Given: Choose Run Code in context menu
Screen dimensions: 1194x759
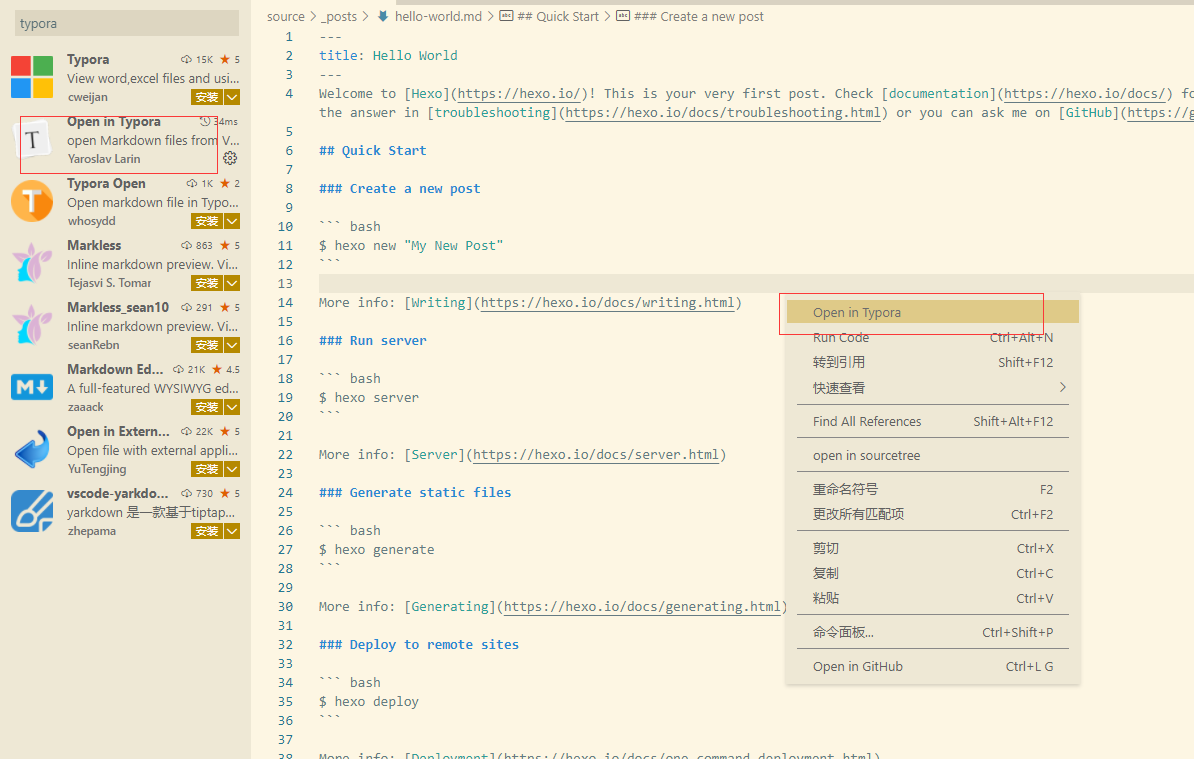Looking at the screenshot, I should 933,337.
